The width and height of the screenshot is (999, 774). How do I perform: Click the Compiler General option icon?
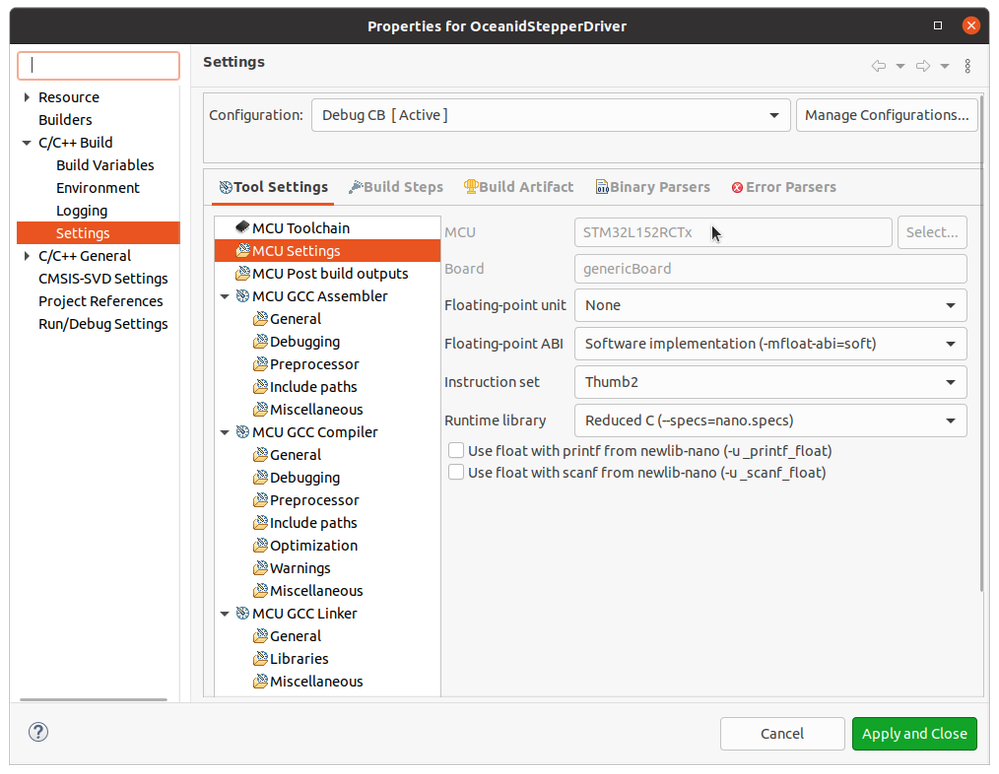pyautogui.click(x=260, y=455)
